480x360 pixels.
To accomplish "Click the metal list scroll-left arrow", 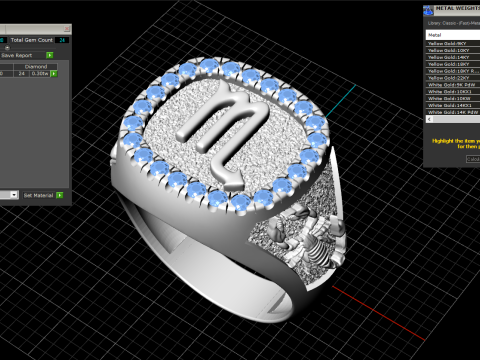I will point(429,119).
